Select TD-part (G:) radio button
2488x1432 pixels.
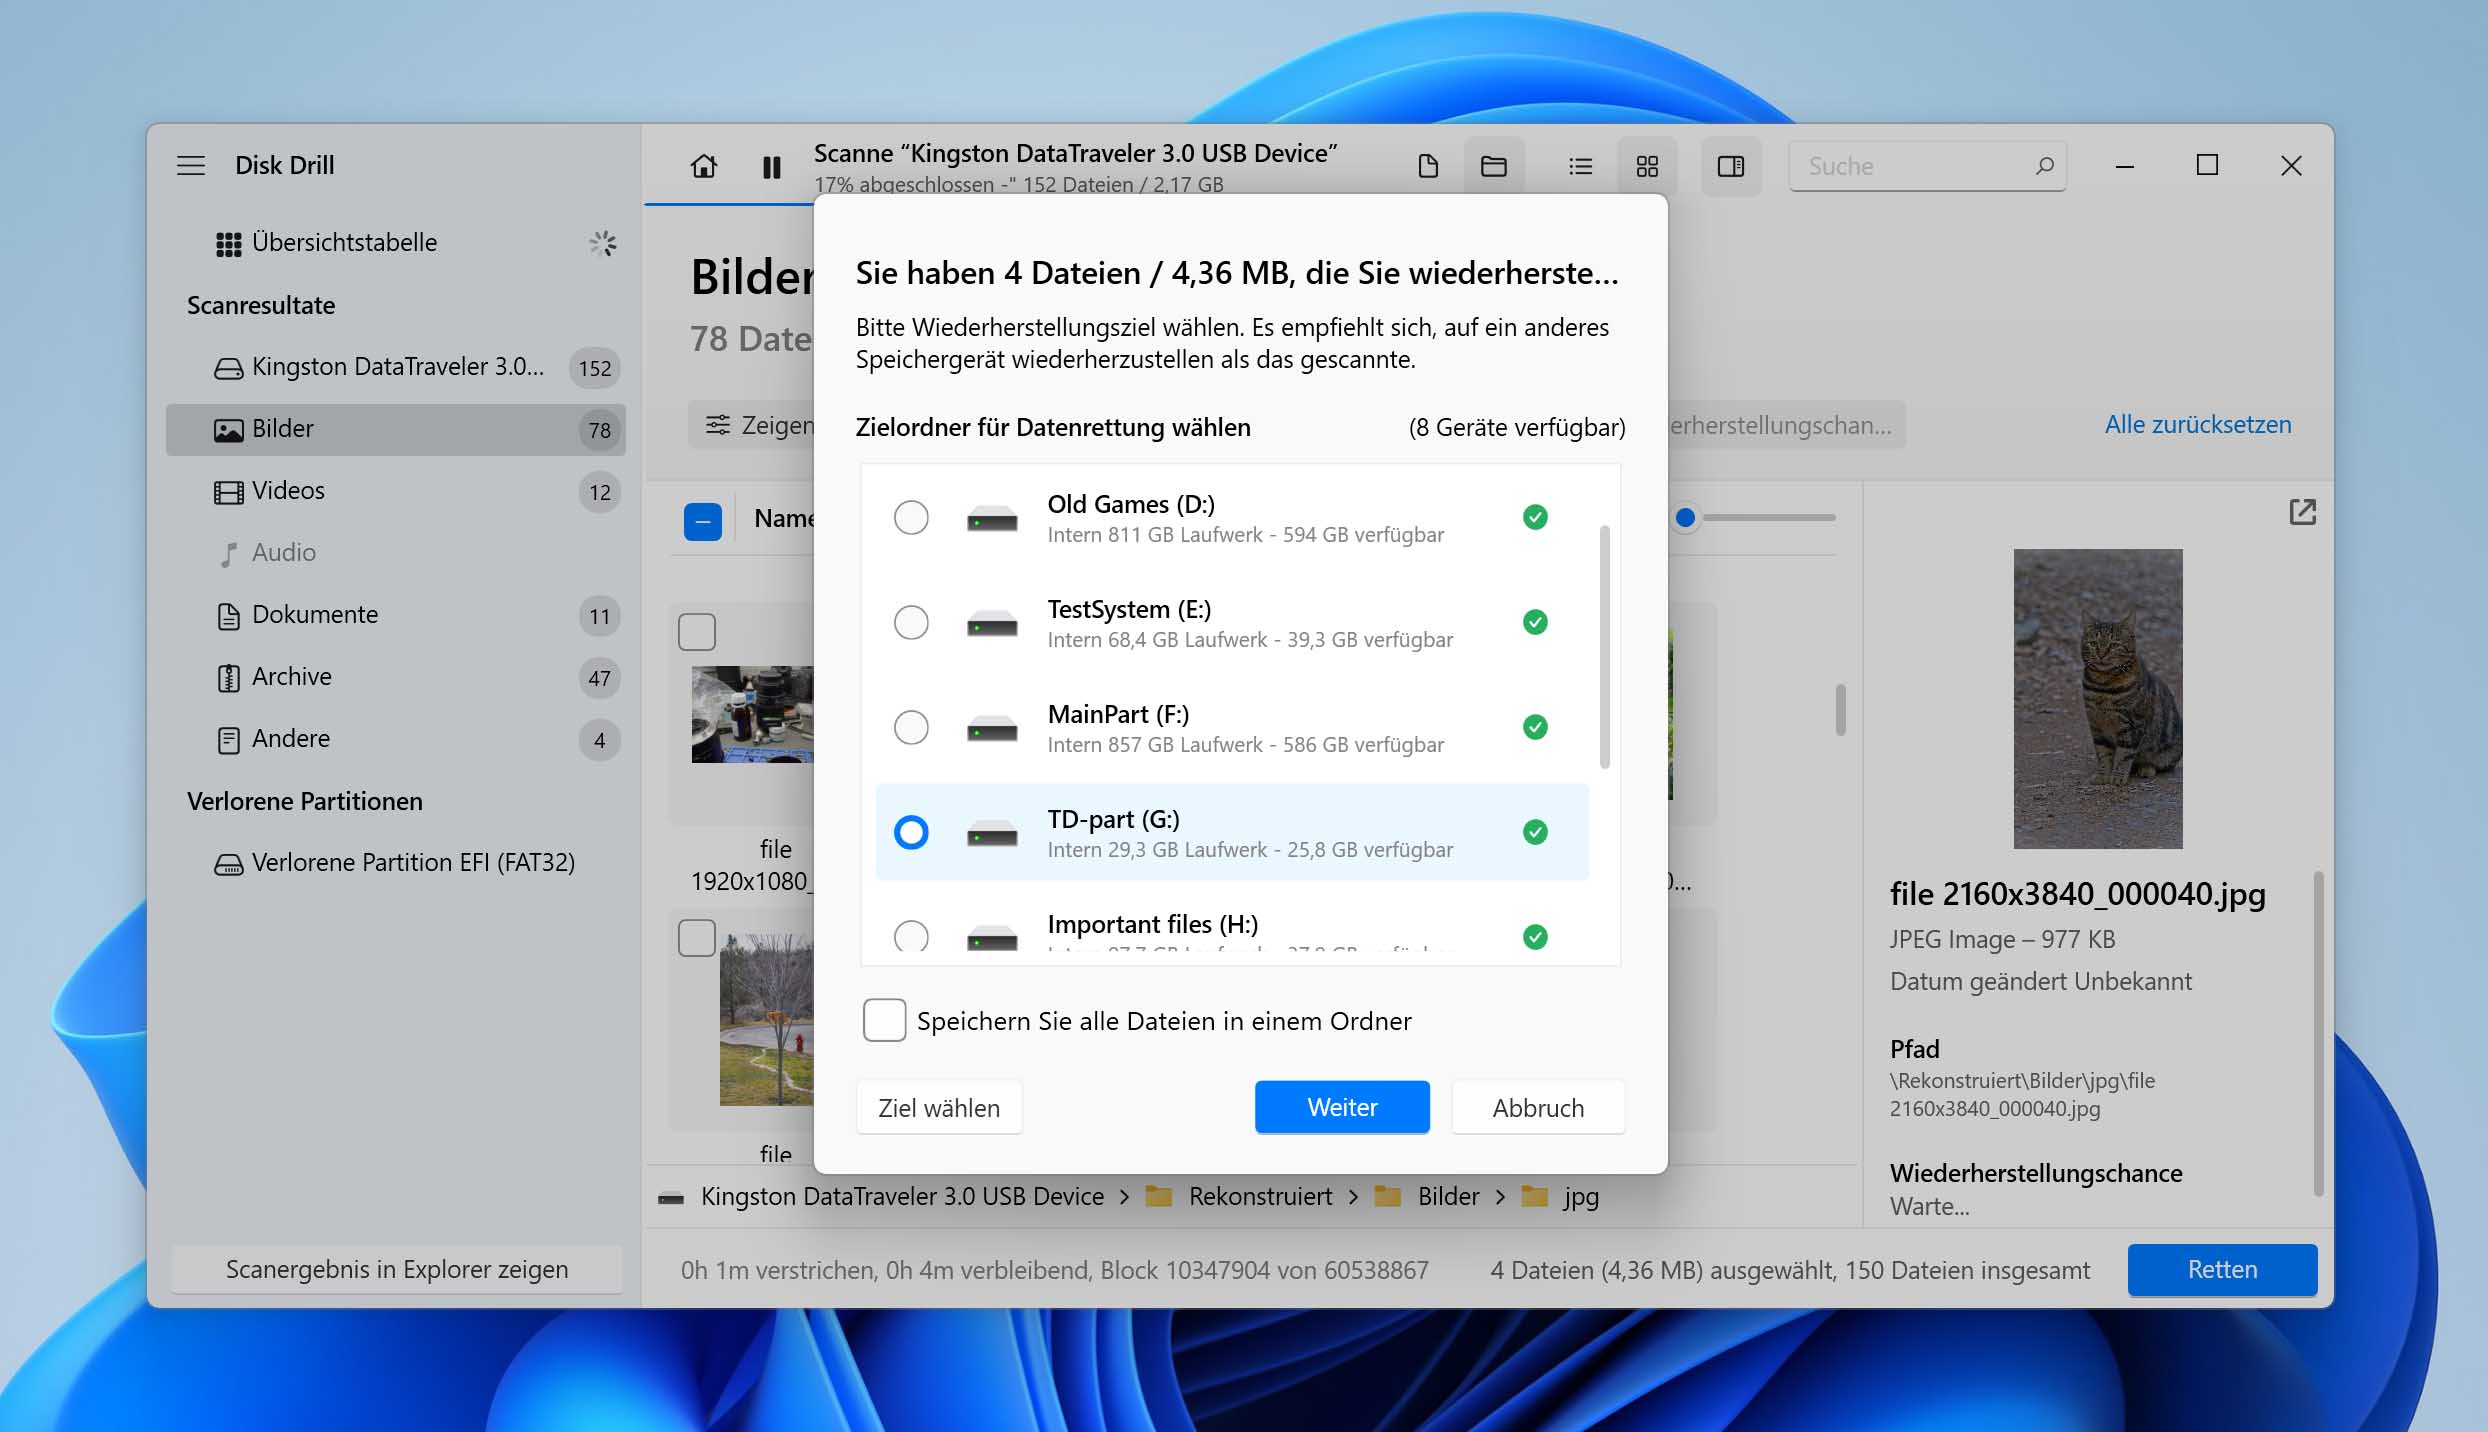click(911, 832)
